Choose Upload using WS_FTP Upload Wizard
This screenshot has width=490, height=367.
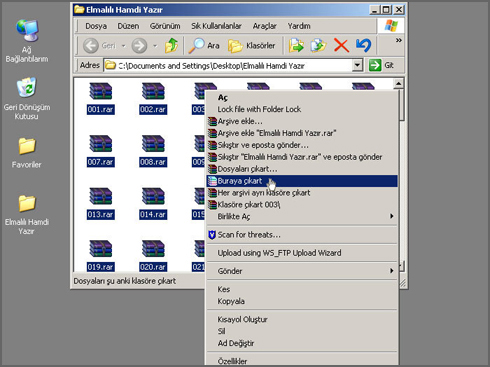click(302, 253)
